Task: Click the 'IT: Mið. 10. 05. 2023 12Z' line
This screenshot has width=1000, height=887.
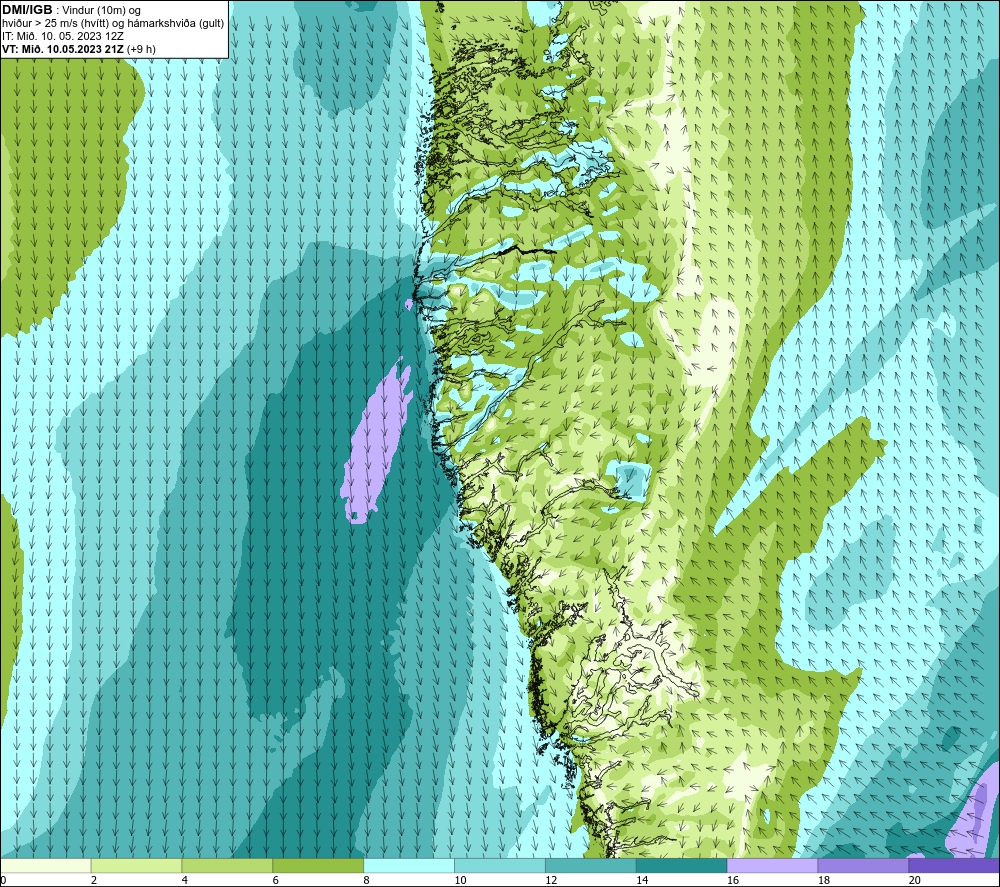Action: pos(62,36)
